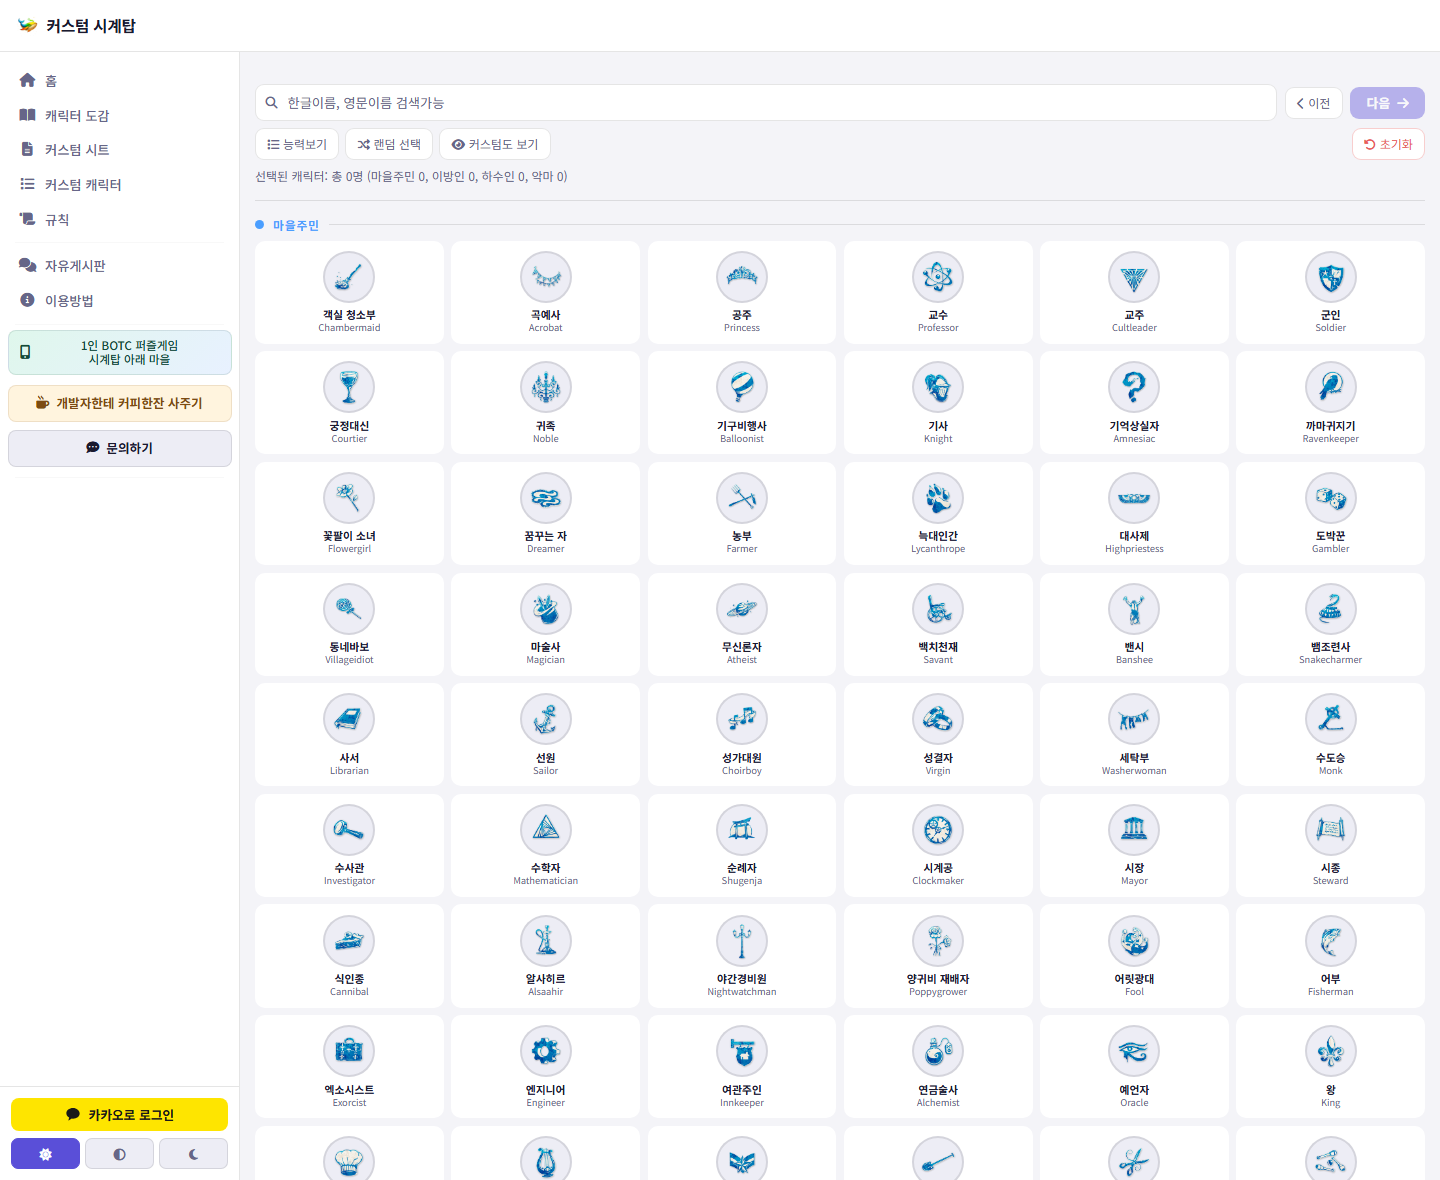Viewport: 1440px width, 1180px height.
Task: Pick the Balloonist balloon icon
Action: tap(742, 387)
